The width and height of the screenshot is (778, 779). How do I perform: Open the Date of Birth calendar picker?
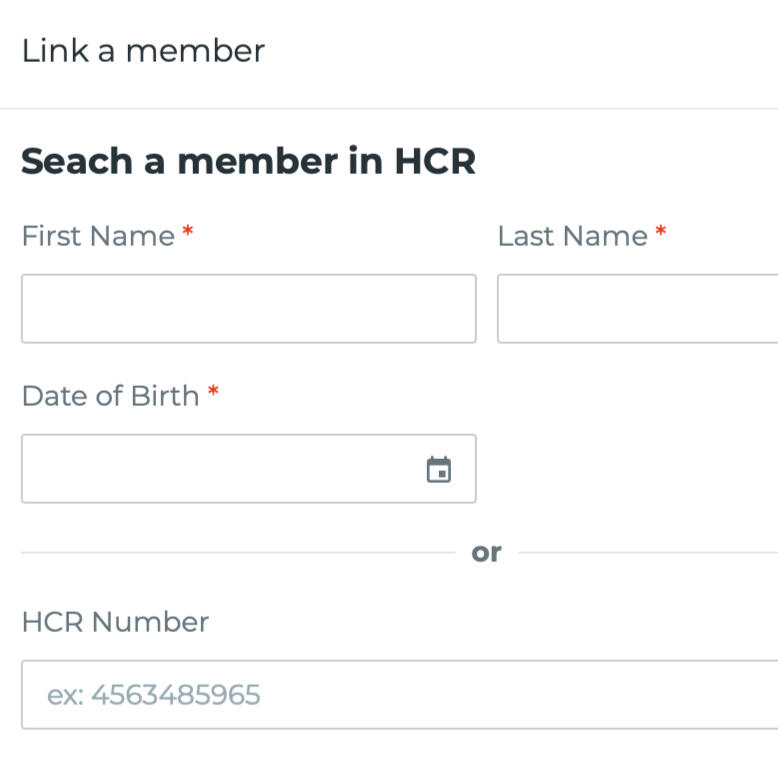pyautogui.click(x=439, y=469)
